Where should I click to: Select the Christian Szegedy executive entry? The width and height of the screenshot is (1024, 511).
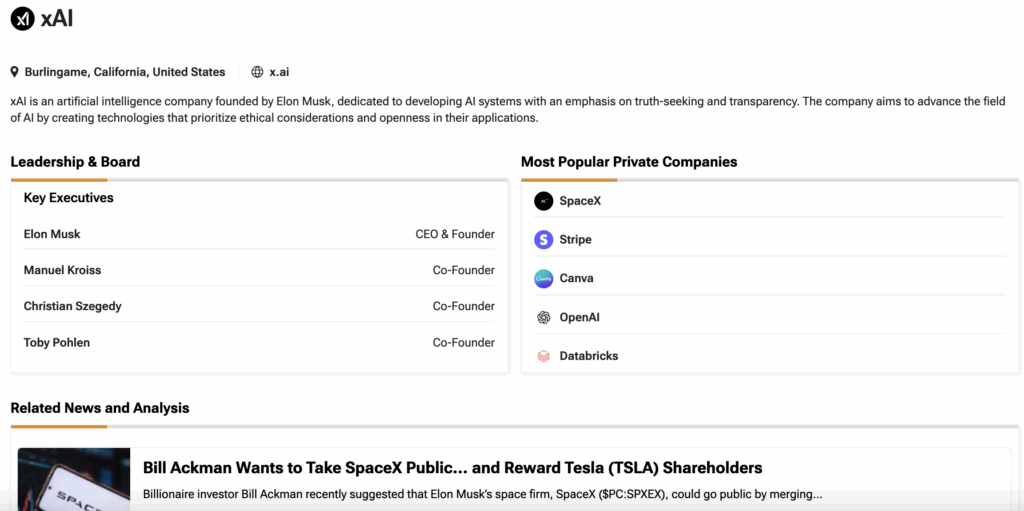pos(72,306)
